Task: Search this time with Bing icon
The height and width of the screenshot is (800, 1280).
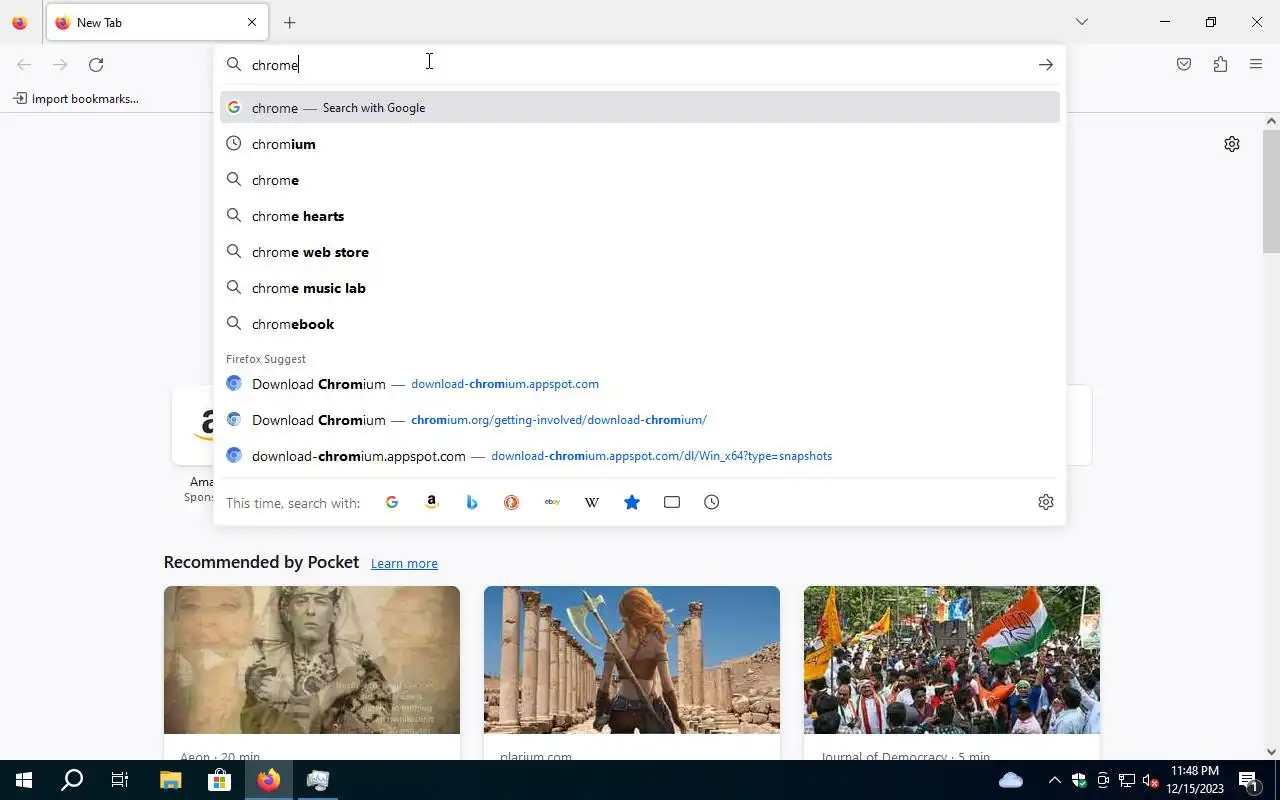Action: click(472, 502)
